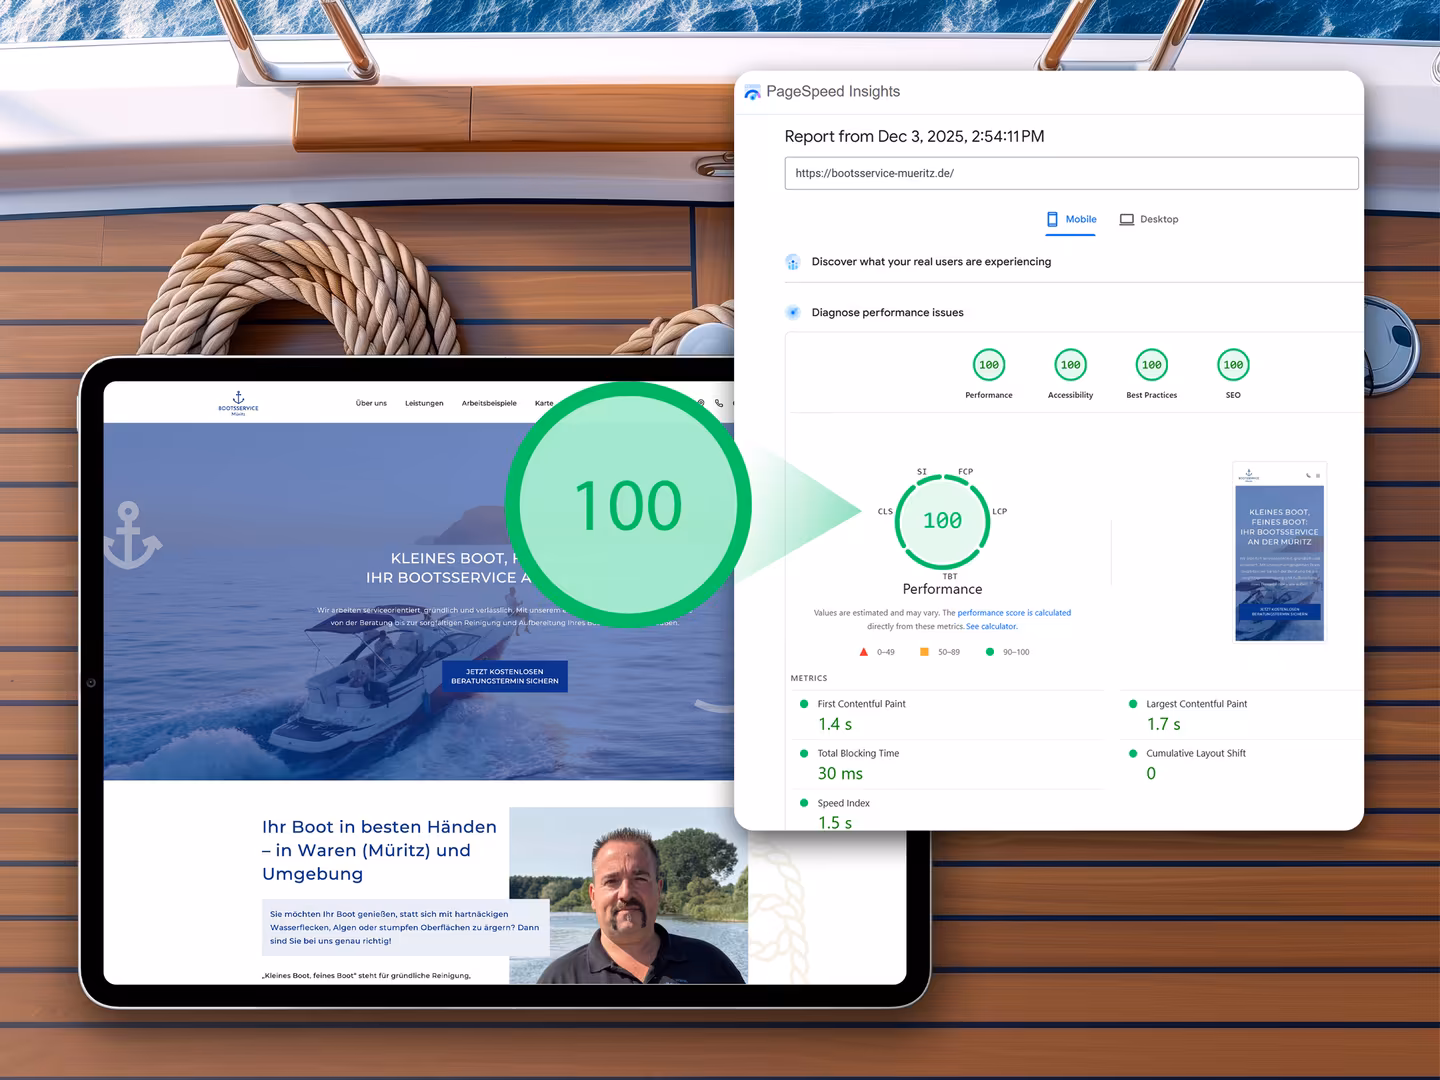Click the orange square 50–89 legend icon
1440x1080 pixels.
(x=924, y=651)
